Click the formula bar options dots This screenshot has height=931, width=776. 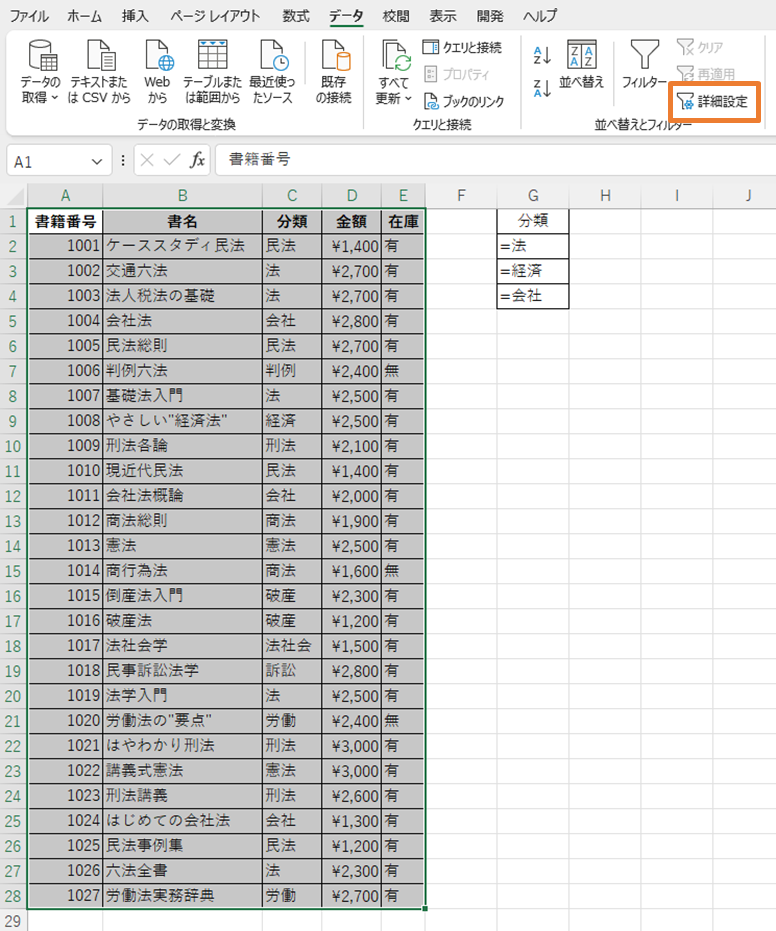pyautogui.click(x=123, y=160)
